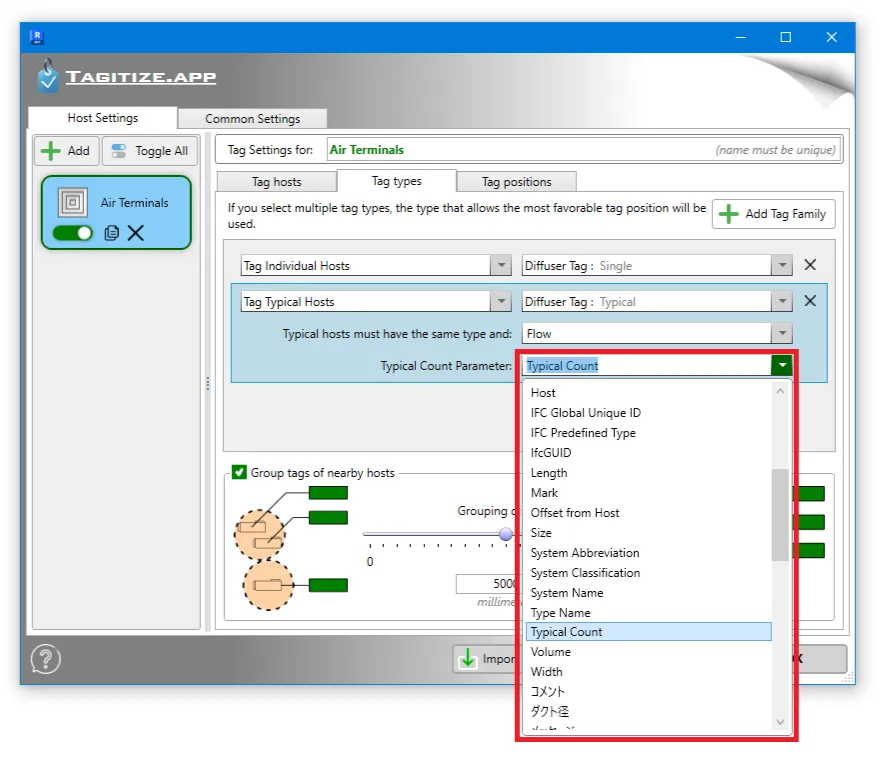Uncheck Group tags of nearby hosts
The height and width of the screenshot is (765, 882).
pyautogui.click(x=239, y=473)
